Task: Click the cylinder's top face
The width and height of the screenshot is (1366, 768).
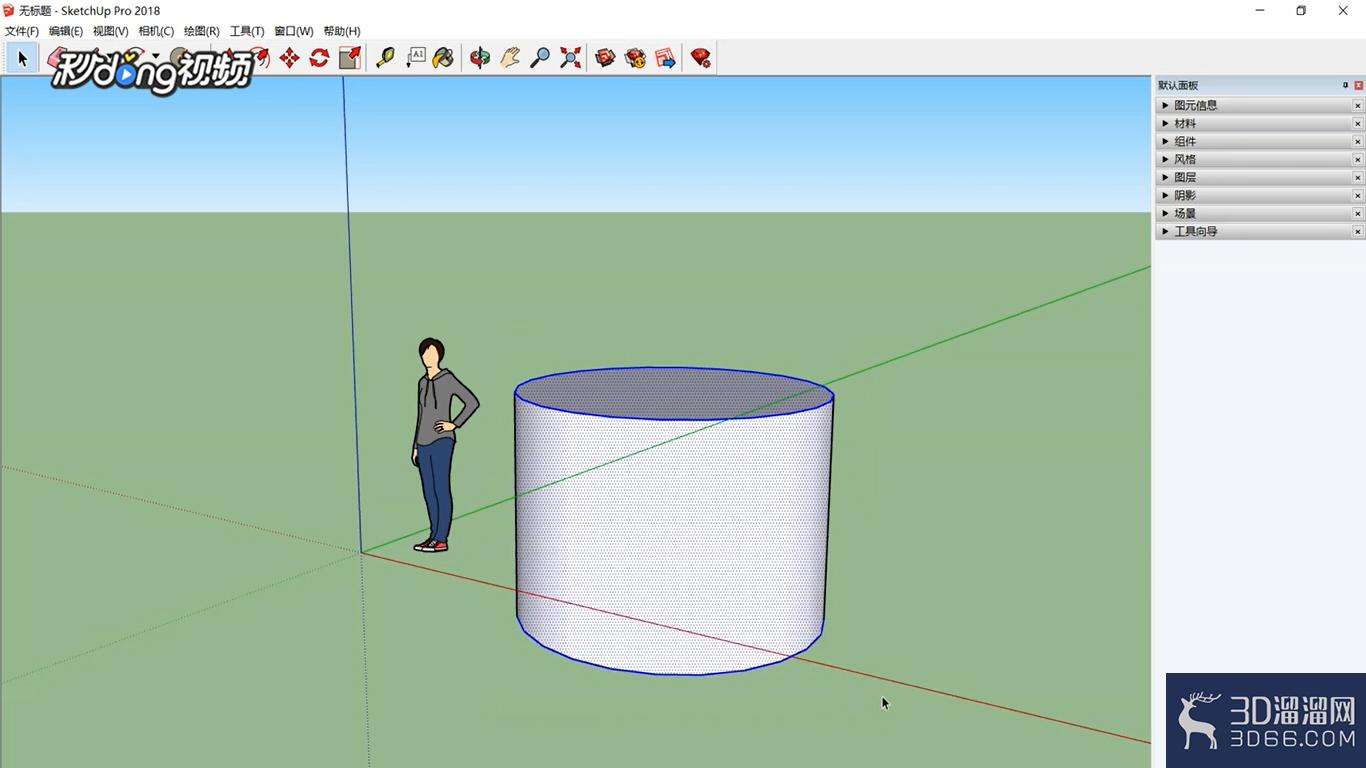Action: click(x=674, y=393)
